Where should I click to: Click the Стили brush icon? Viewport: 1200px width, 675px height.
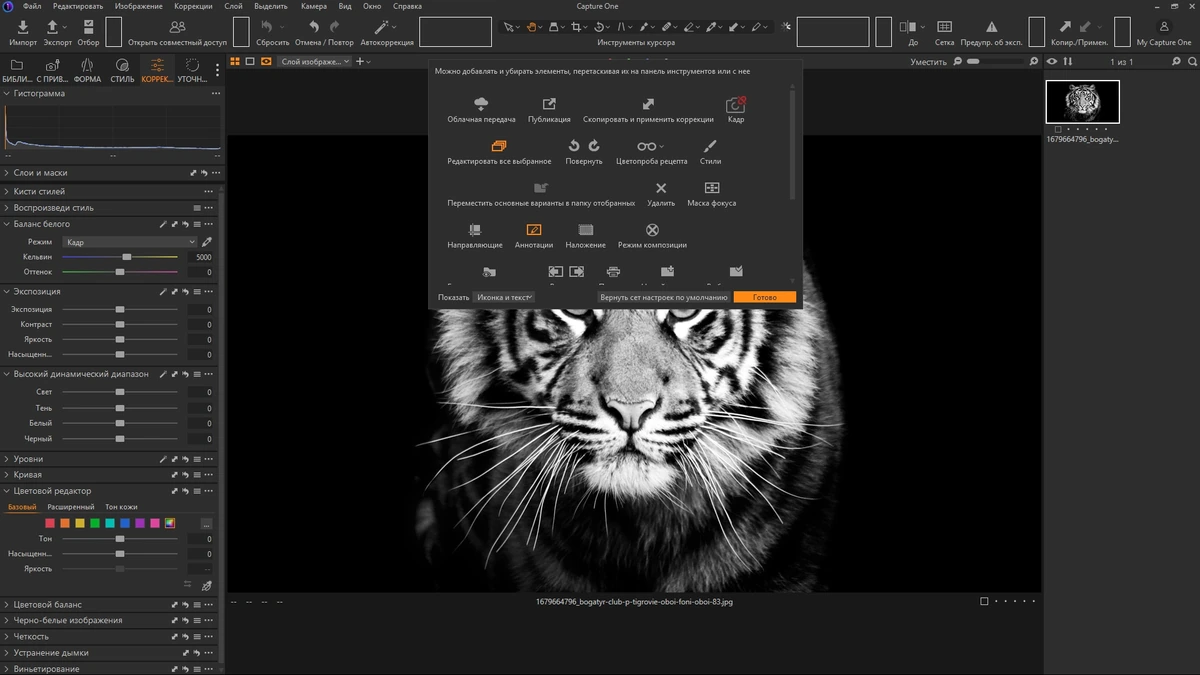click(710, 146)
